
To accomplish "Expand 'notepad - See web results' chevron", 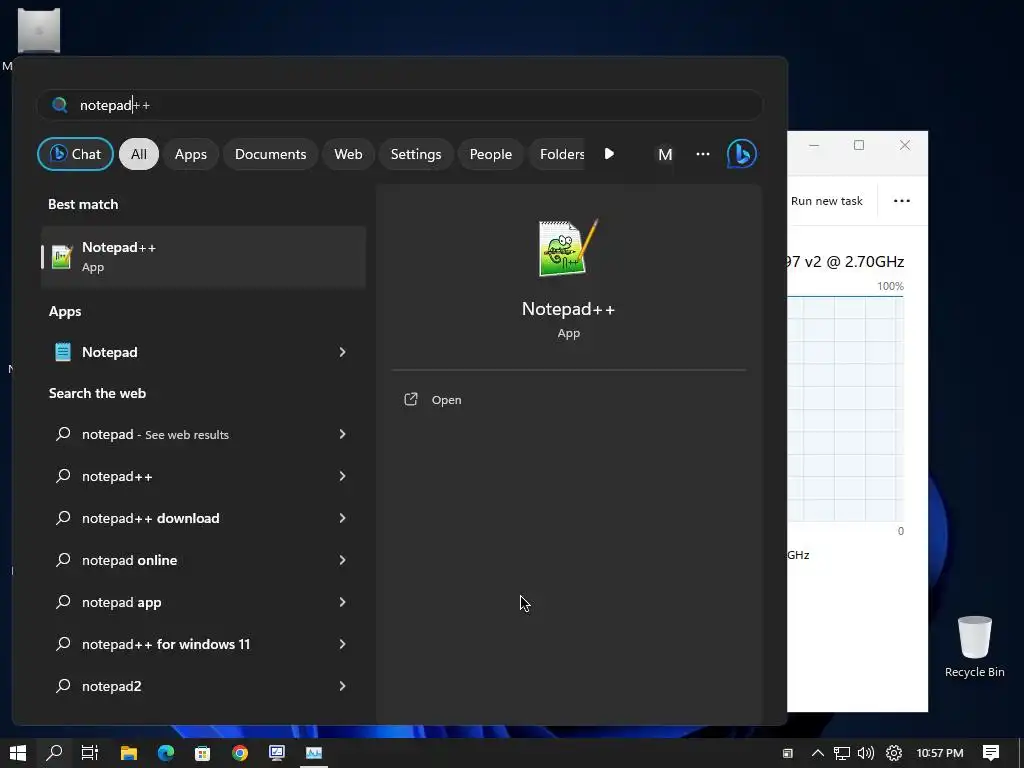I will [x=342, y=434].
